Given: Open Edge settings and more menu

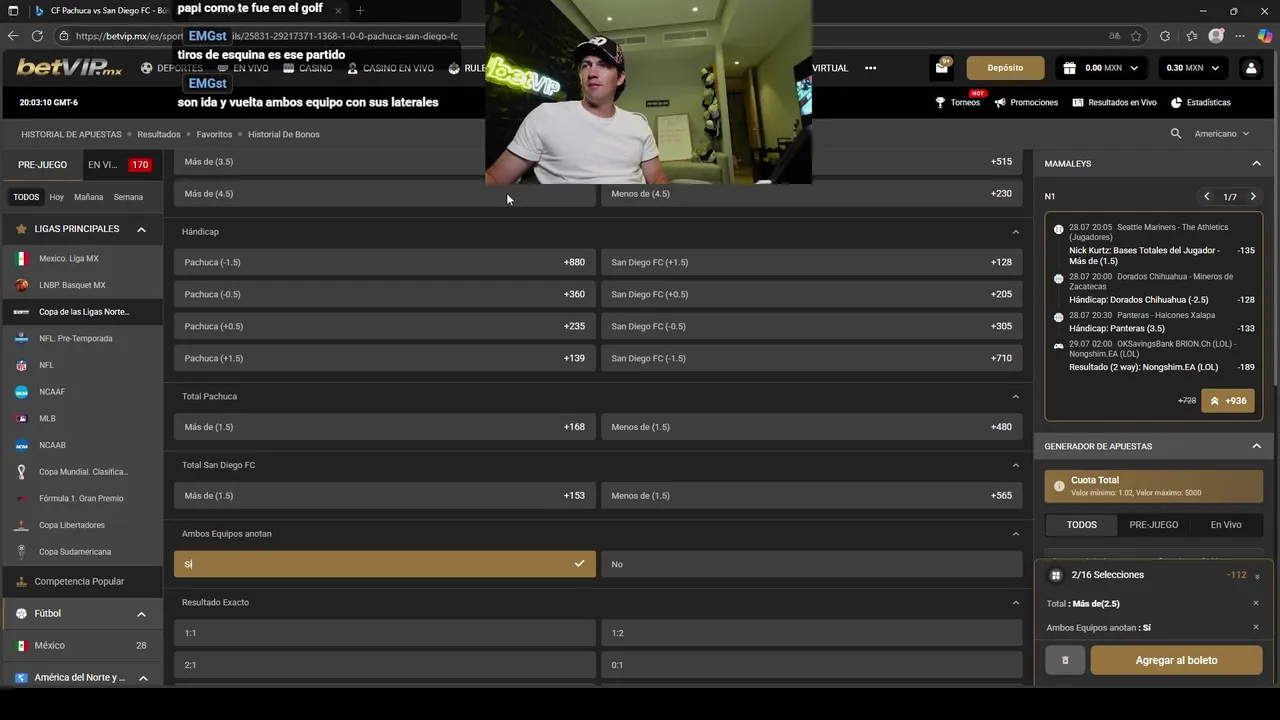Looking at the screenshot, I should [1242, 36].
